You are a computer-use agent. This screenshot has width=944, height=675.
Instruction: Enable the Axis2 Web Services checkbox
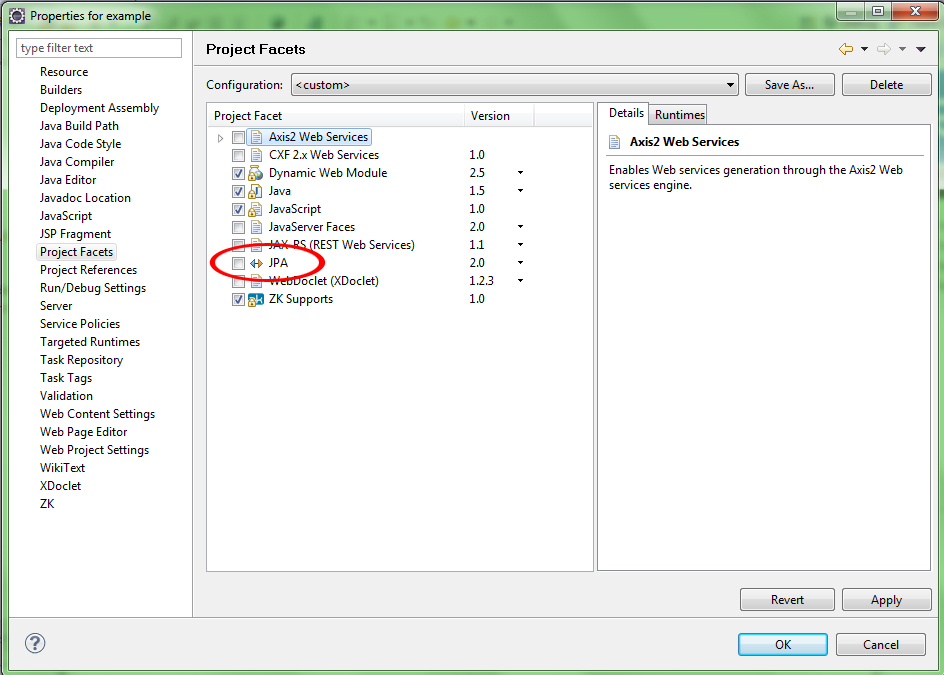point(238,137)
